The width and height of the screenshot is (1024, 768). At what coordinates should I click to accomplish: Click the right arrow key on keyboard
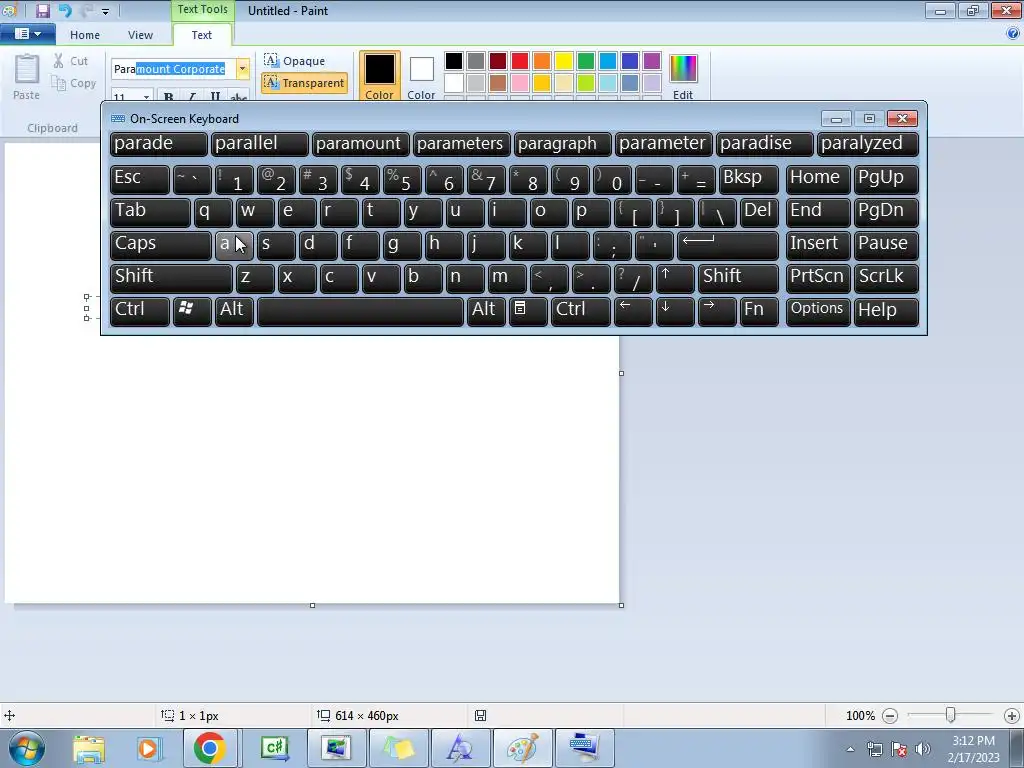point(717,311)
